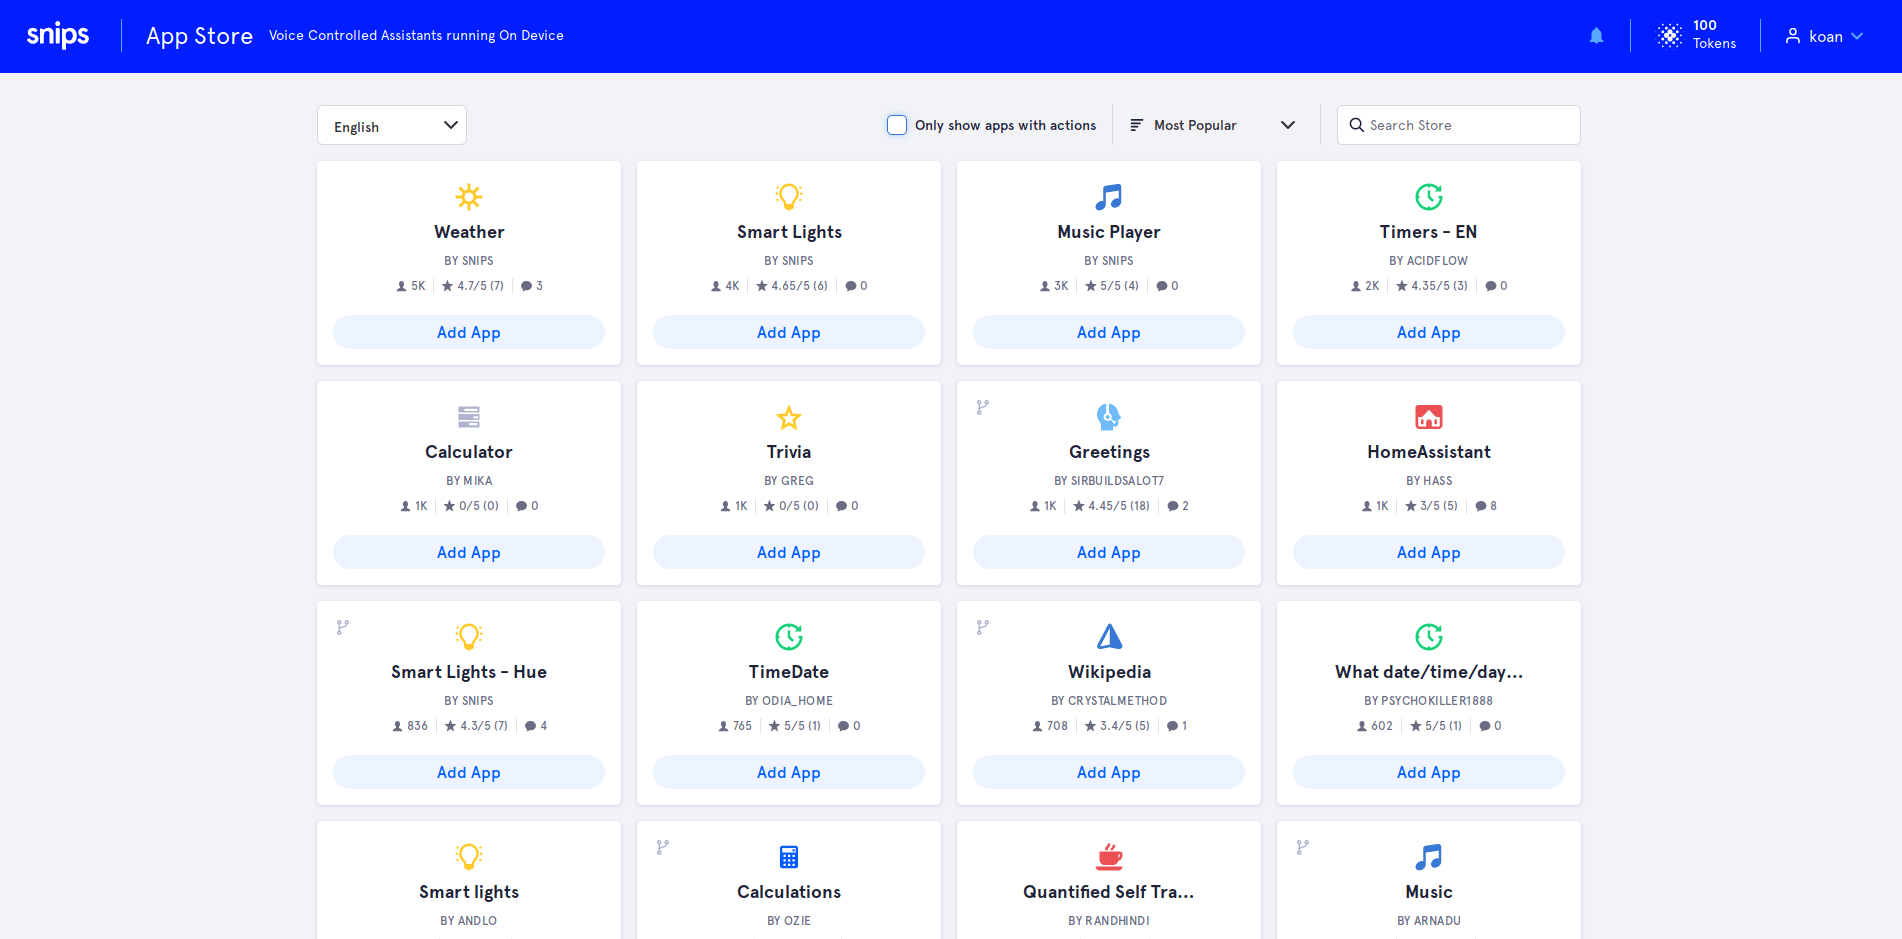Click the Trivia star icon
The height and width of the screenshot is (939, 1902).
pyautogui.click(x=789, y=416)
